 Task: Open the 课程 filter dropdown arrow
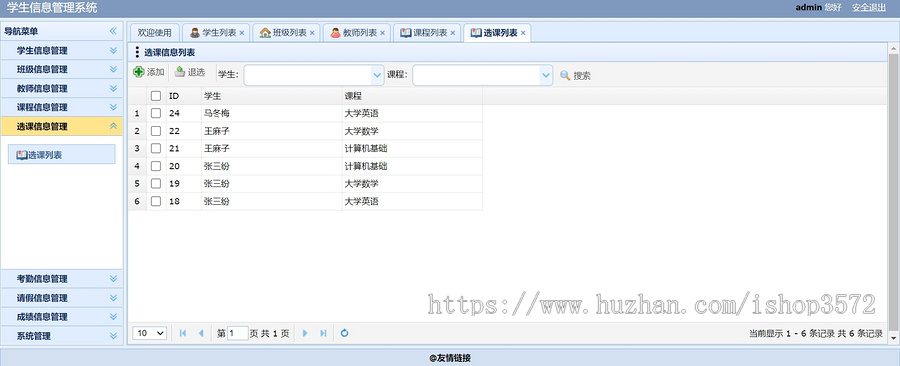pyautogui.click(x=546, y=75)
